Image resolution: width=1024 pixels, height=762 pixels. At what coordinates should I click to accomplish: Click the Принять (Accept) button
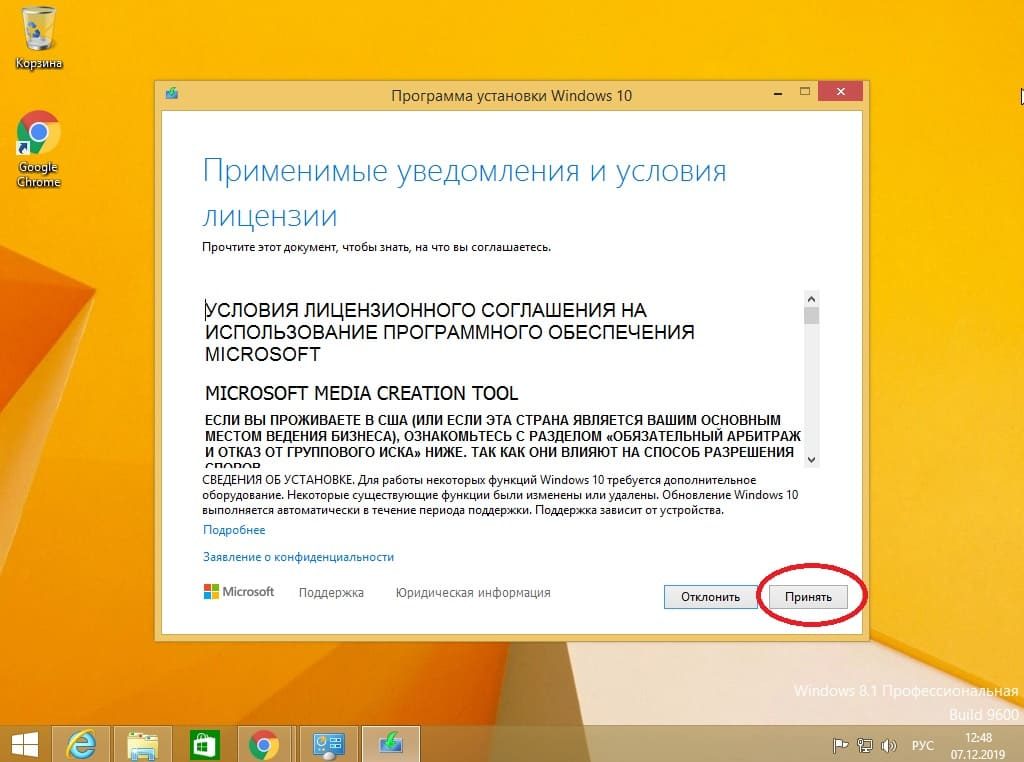click(x=808, y=596)
